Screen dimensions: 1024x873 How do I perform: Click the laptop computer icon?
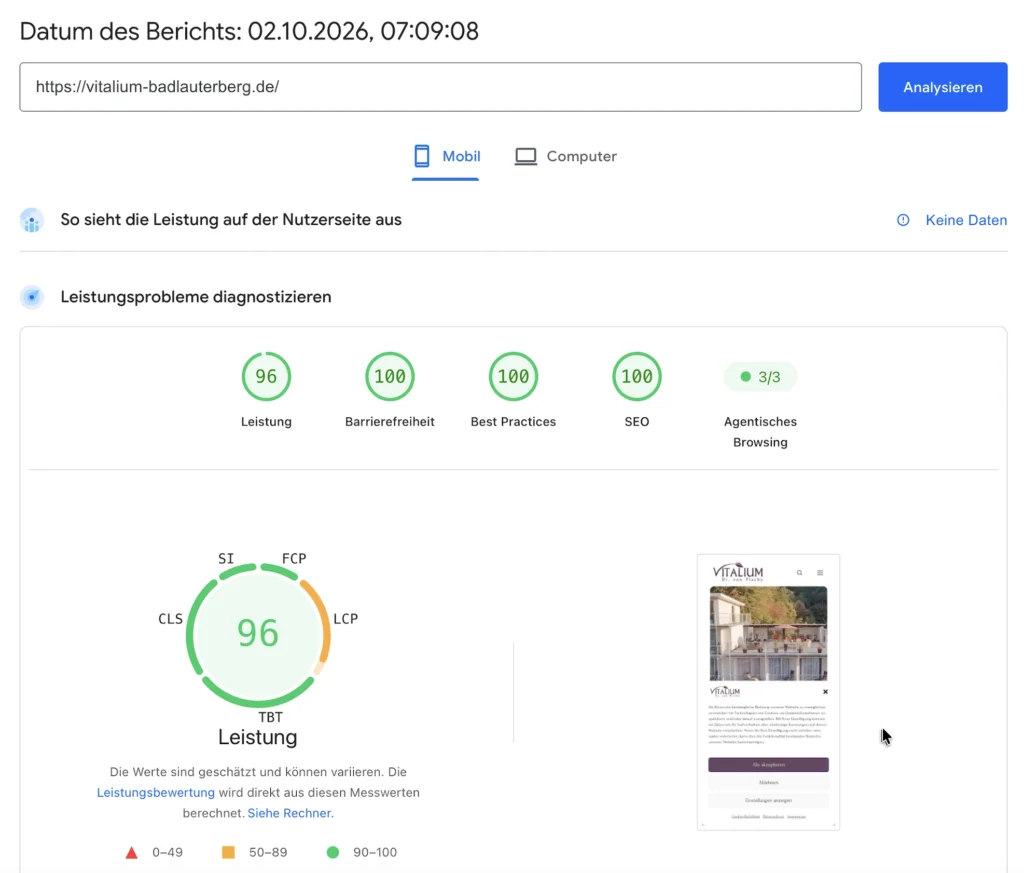526,157
